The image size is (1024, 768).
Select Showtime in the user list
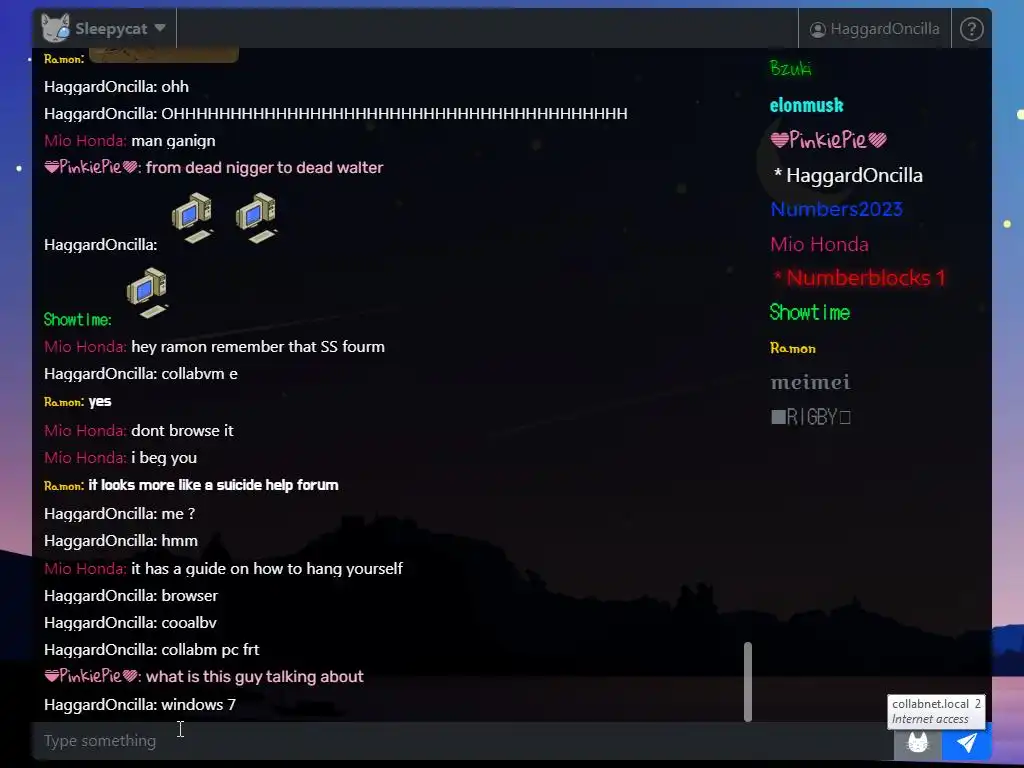tap(810, 312)
